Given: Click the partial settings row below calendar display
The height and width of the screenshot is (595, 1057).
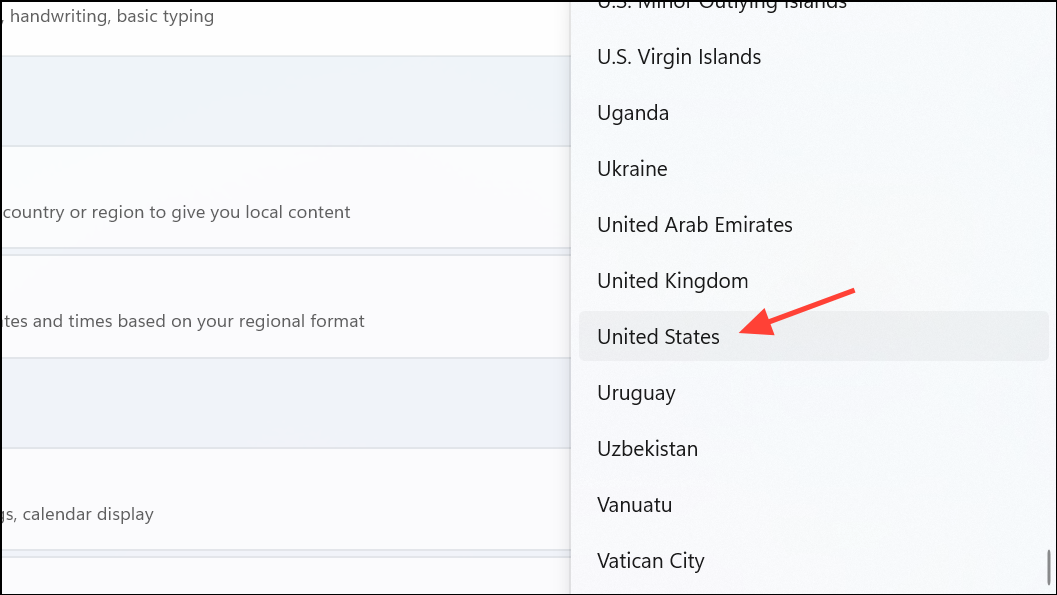Looking at the screenshot, I should point(280,576).
